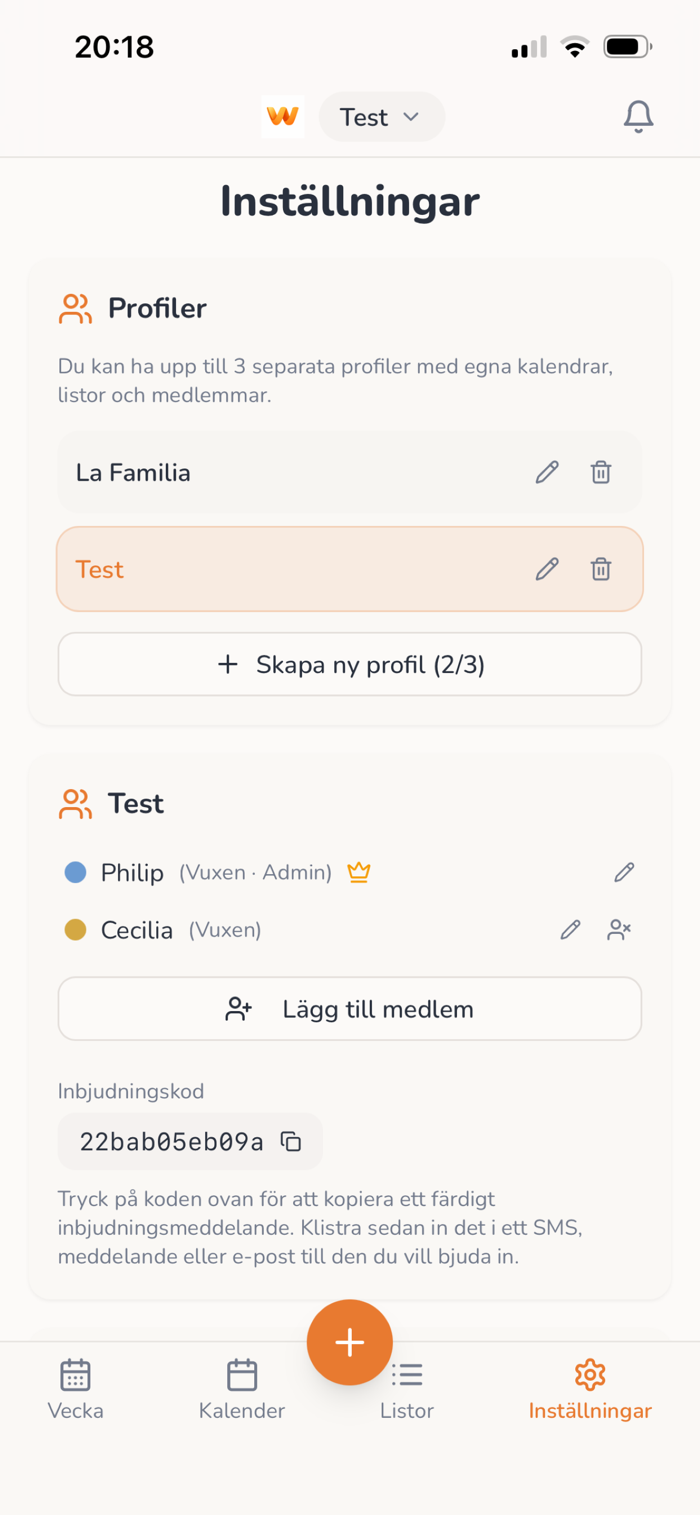Remove Cecilia from the profile
700x1515 pixels.
pyautogui.click(x=619, y=930)
